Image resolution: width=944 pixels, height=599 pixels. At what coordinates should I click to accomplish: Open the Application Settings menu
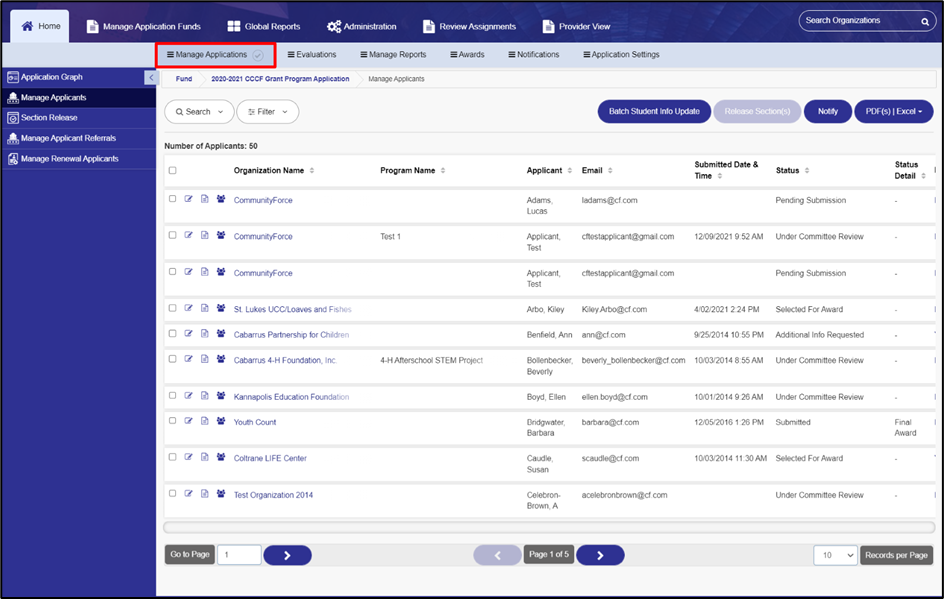click(x=621, y=55)
